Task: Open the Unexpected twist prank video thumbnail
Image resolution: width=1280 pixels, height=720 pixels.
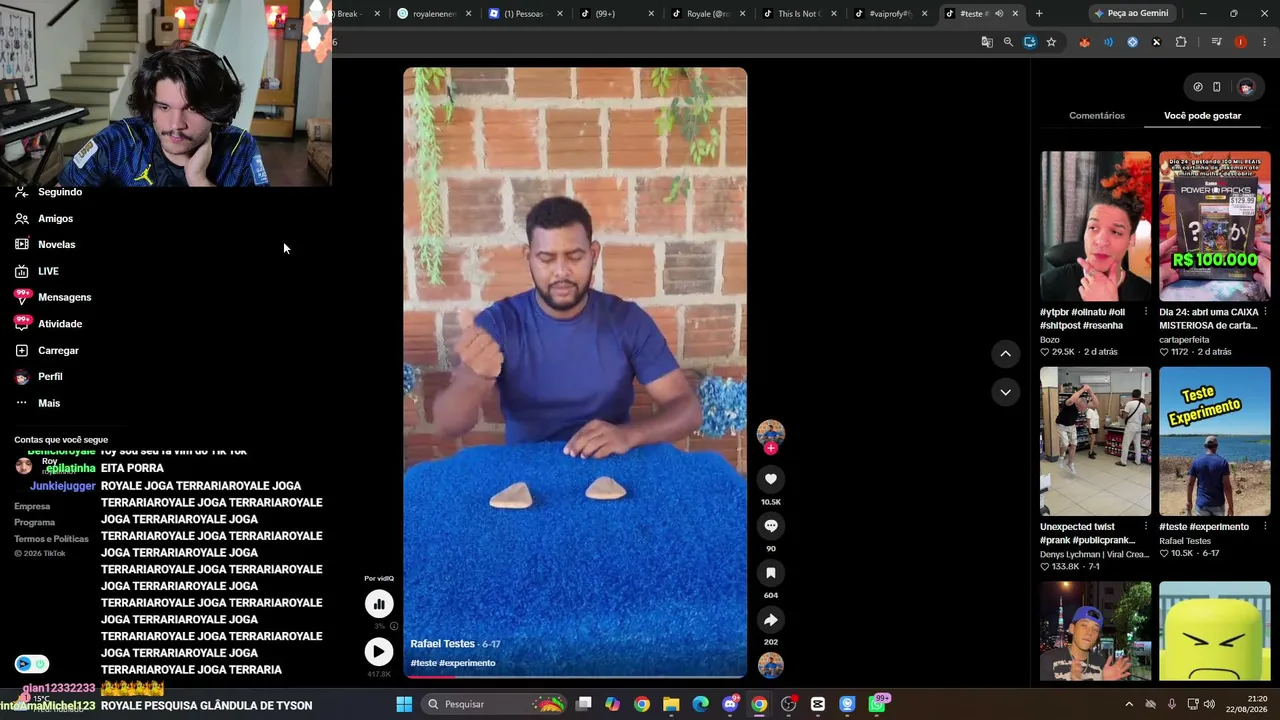Action: tap(1095, 441)
